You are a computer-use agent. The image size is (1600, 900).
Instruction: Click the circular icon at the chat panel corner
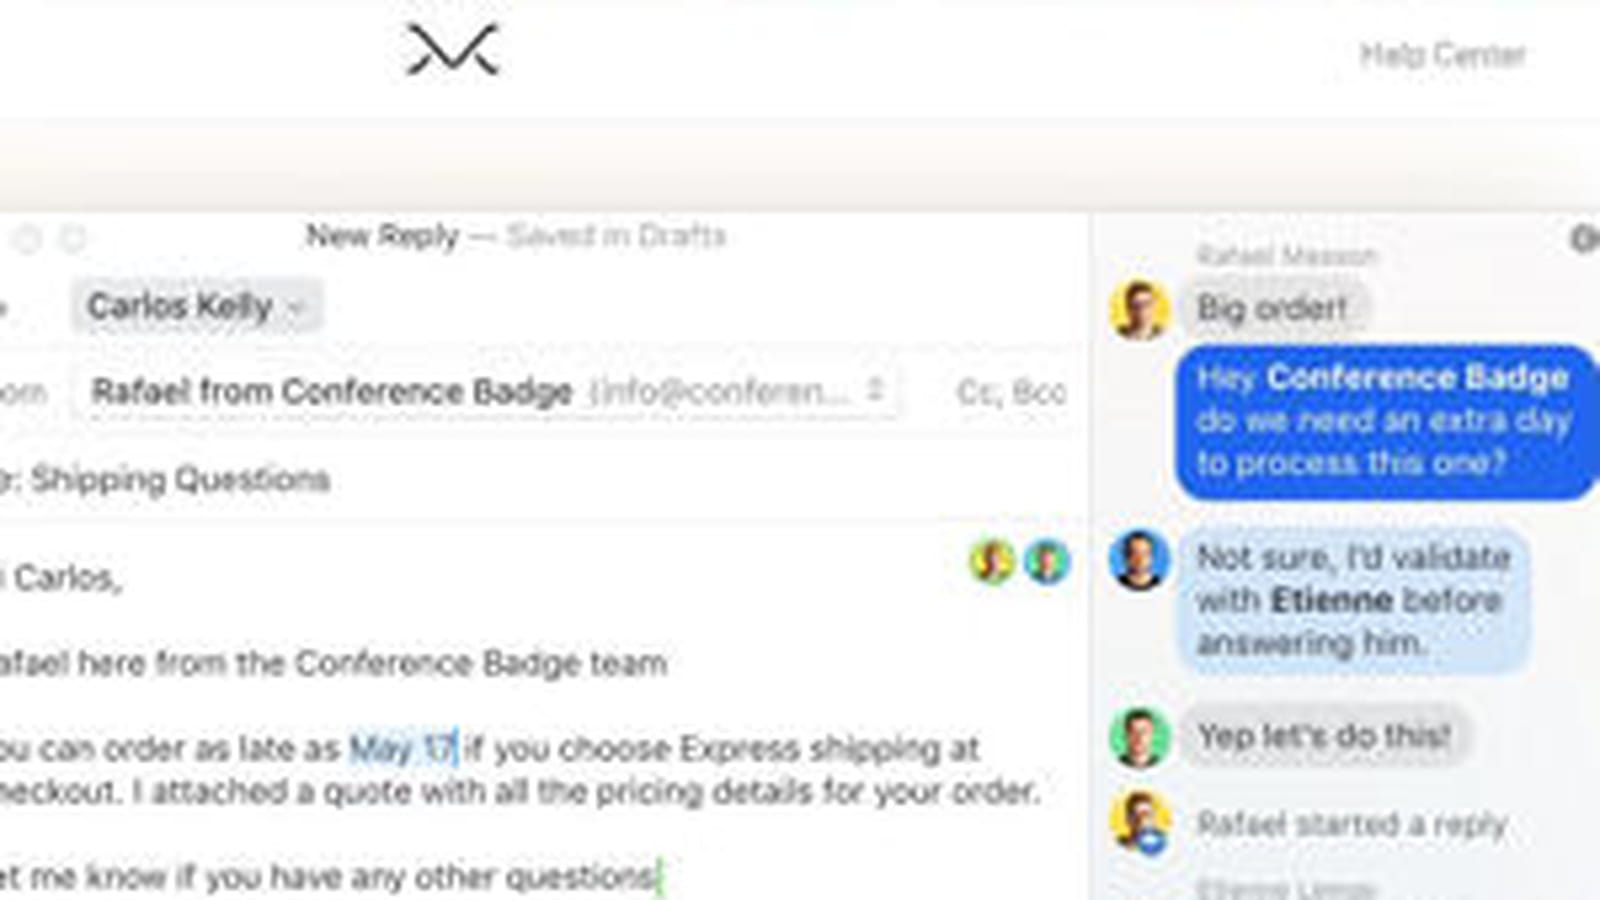click(1585, 238)
